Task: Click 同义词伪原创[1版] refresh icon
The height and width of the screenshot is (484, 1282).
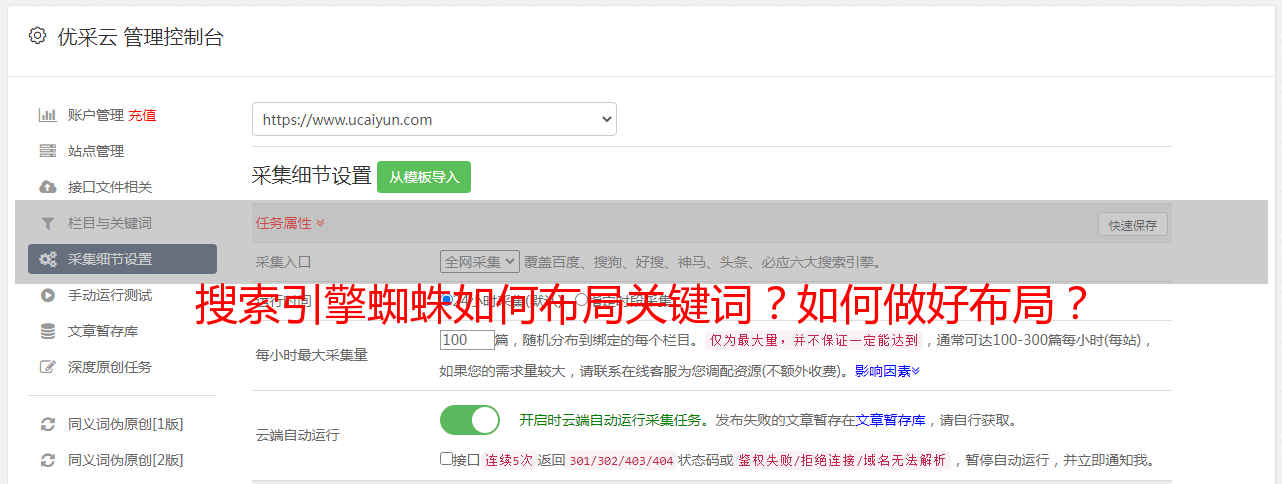Action: (x=47, y=424)
